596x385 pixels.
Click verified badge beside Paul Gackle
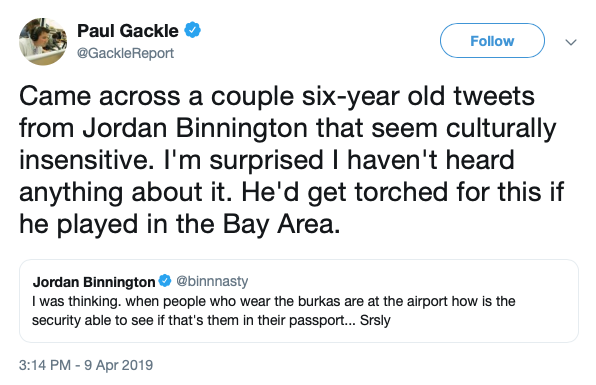click(193, 30)
